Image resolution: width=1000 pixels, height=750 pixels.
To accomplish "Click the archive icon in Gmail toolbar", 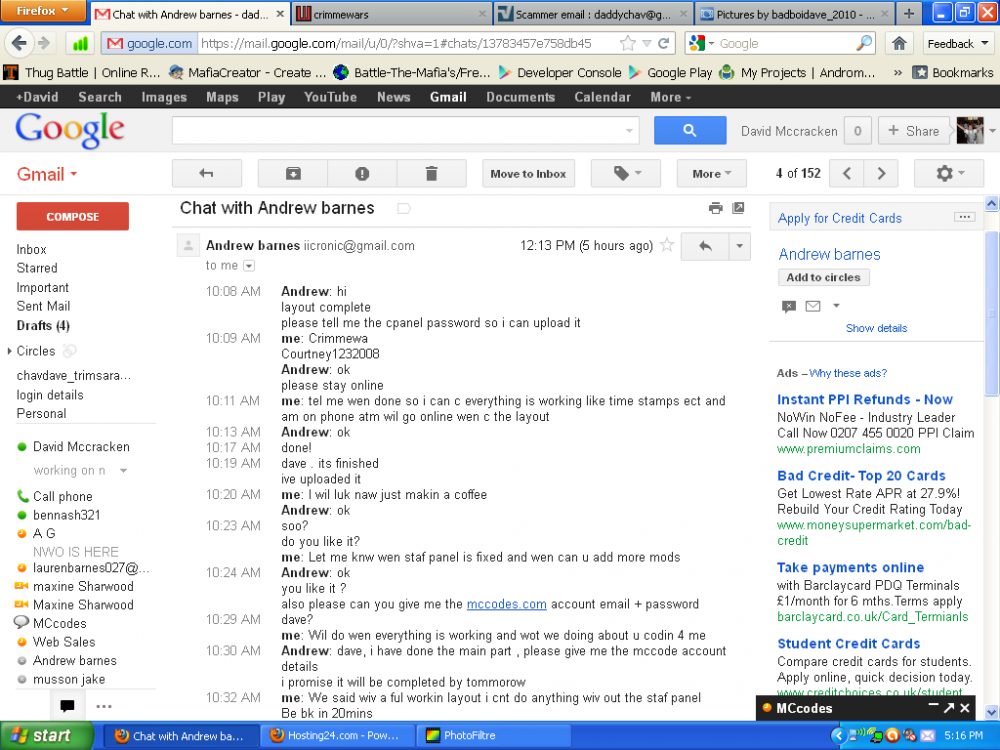I will coord(293,174).
